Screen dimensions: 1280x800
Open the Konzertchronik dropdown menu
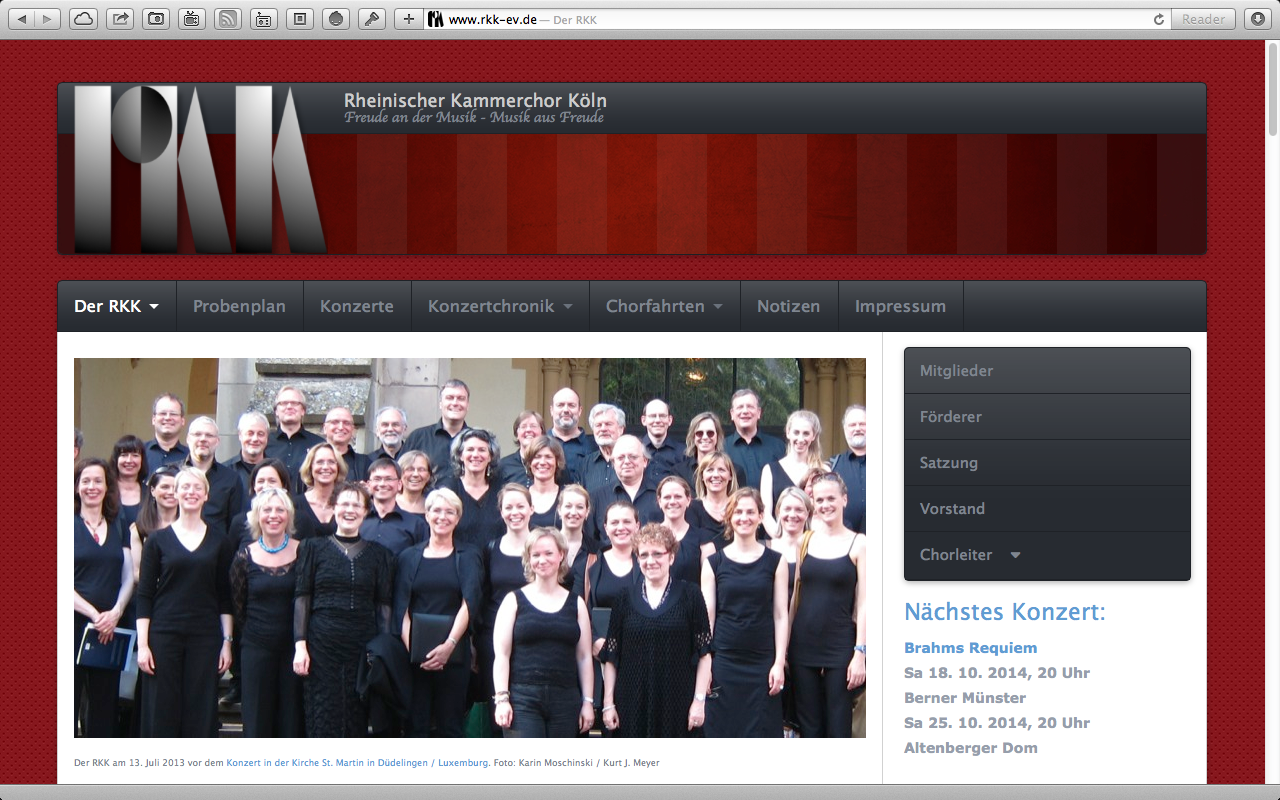pos(500,306)
